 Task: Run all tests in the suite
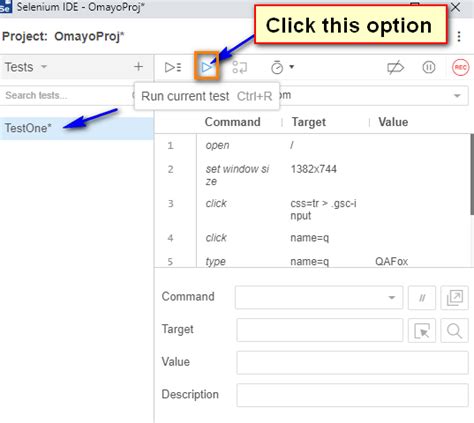(x=173, y=67)
